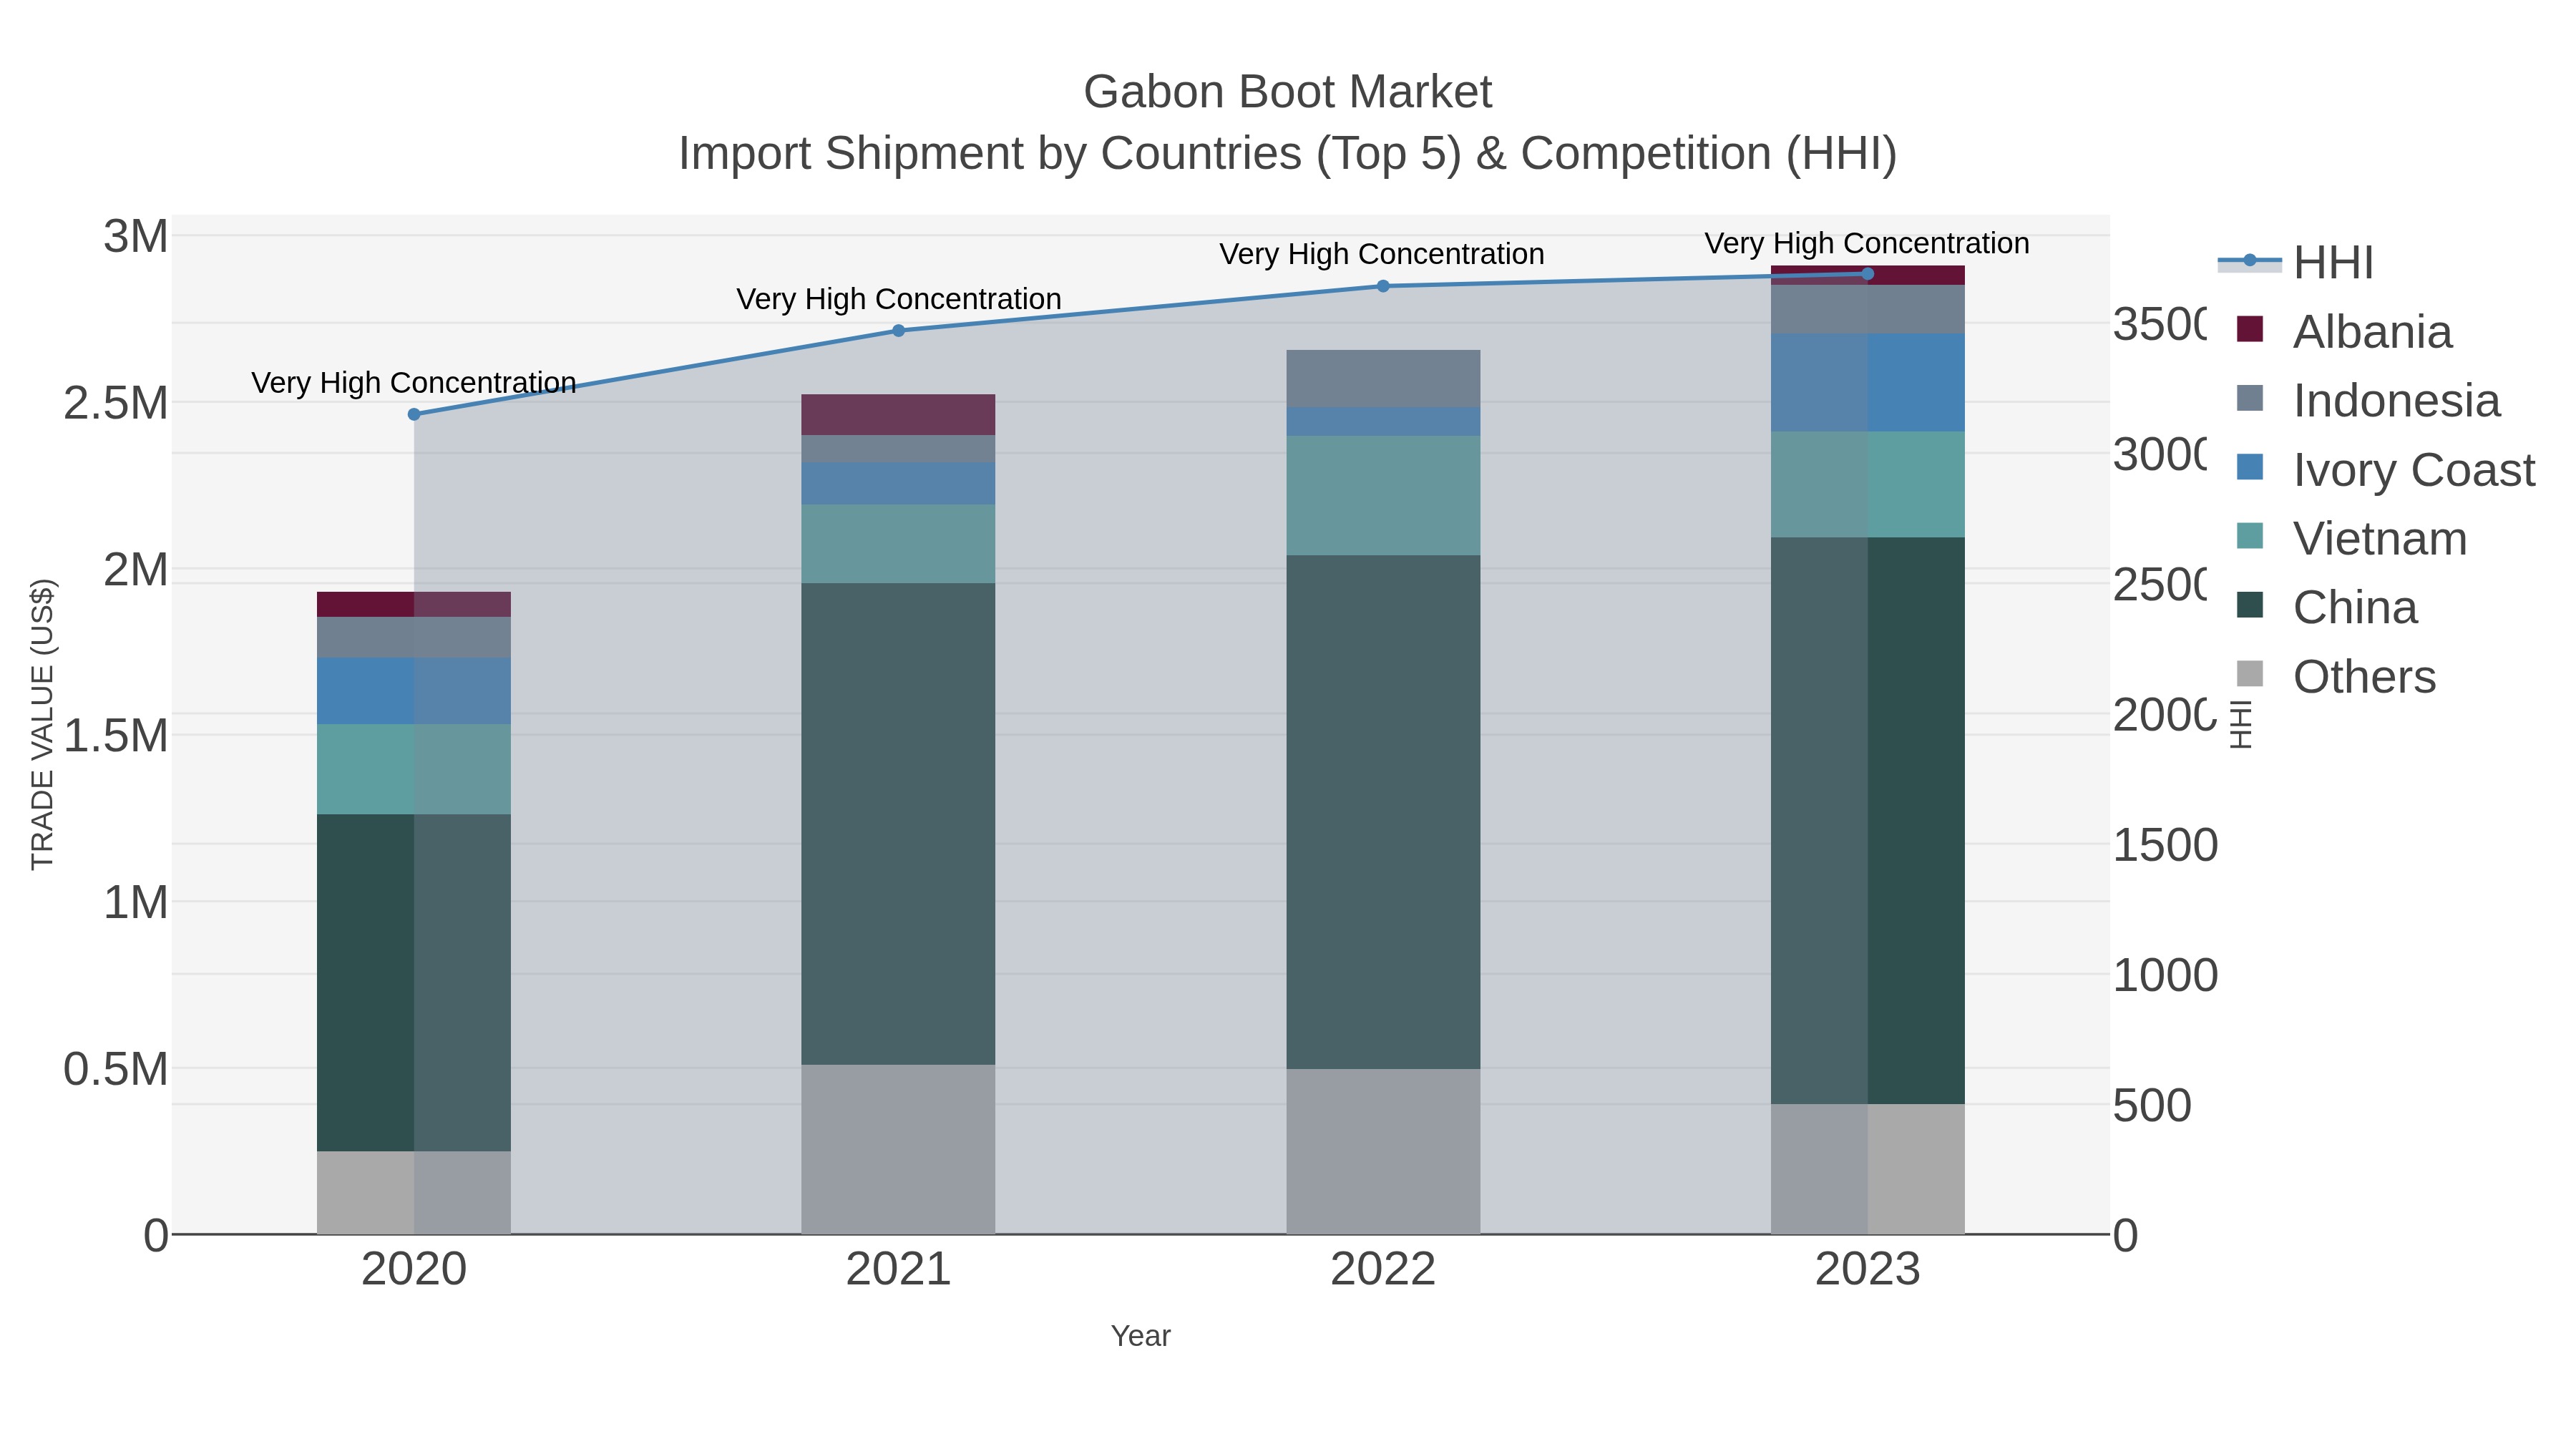Select the China segment of the 2022 bar
Image resolution: width=2576 pixels, height=1449 pixels.
point(1383,812)
